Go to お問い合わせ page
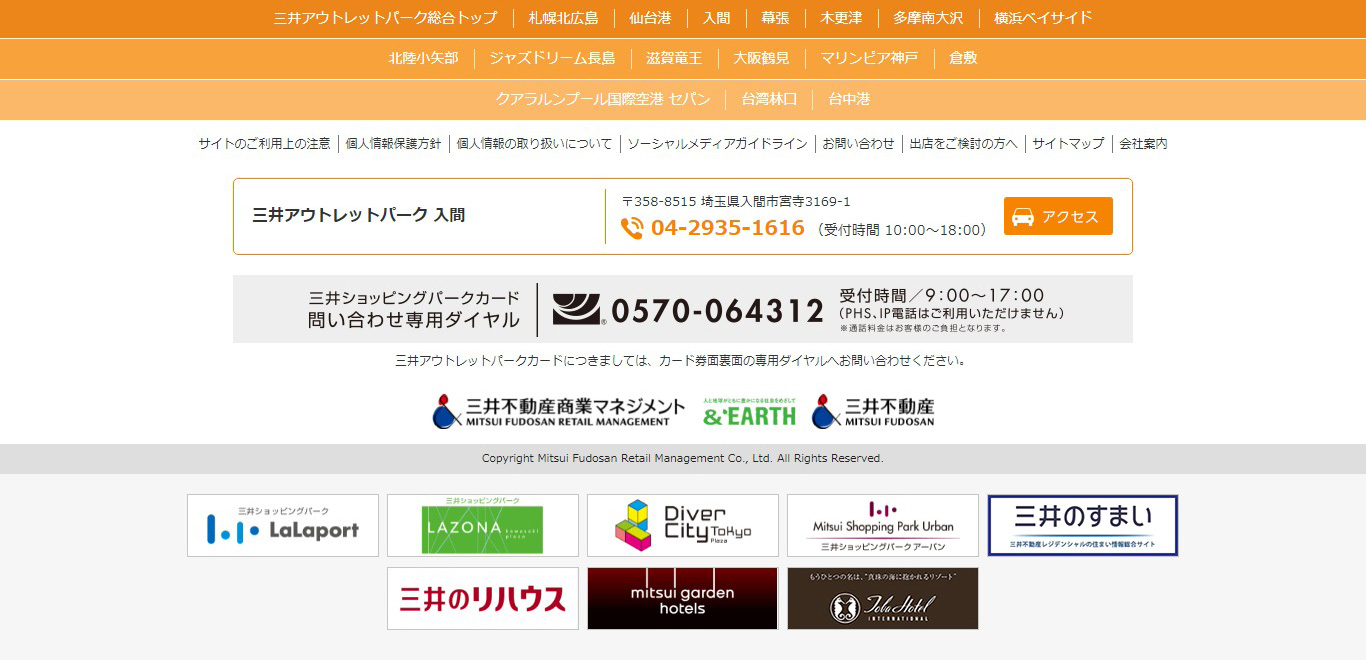The width and height of the screenshot is (1366, 660). coord(858,144)
